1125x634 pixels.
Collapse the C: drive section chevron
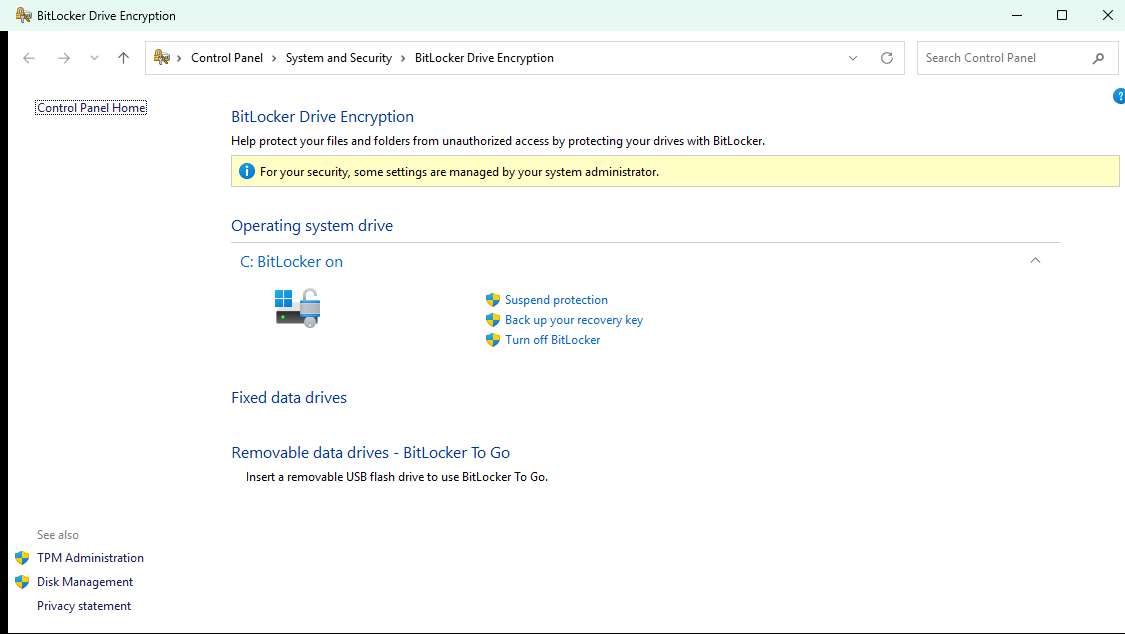(x=1035, y=260)
